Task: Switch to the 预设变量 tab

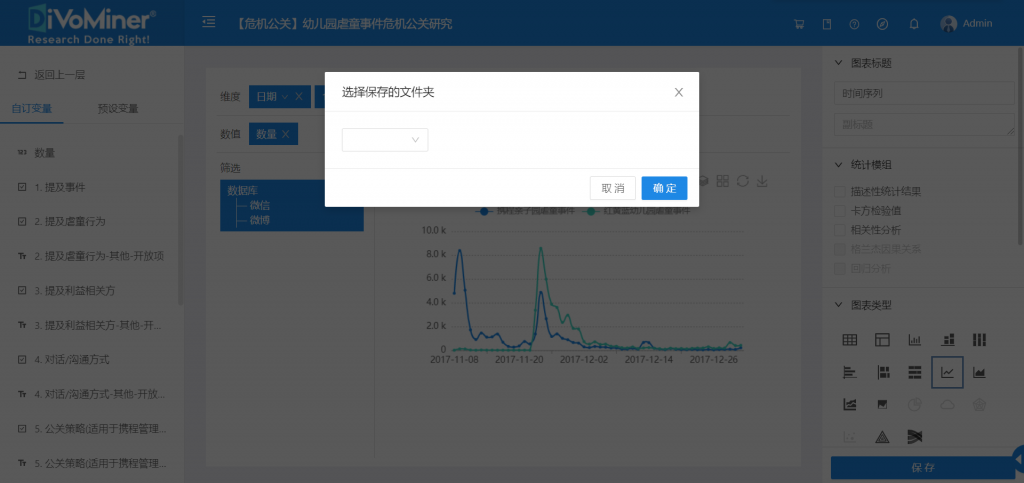Action: (118, 108)
